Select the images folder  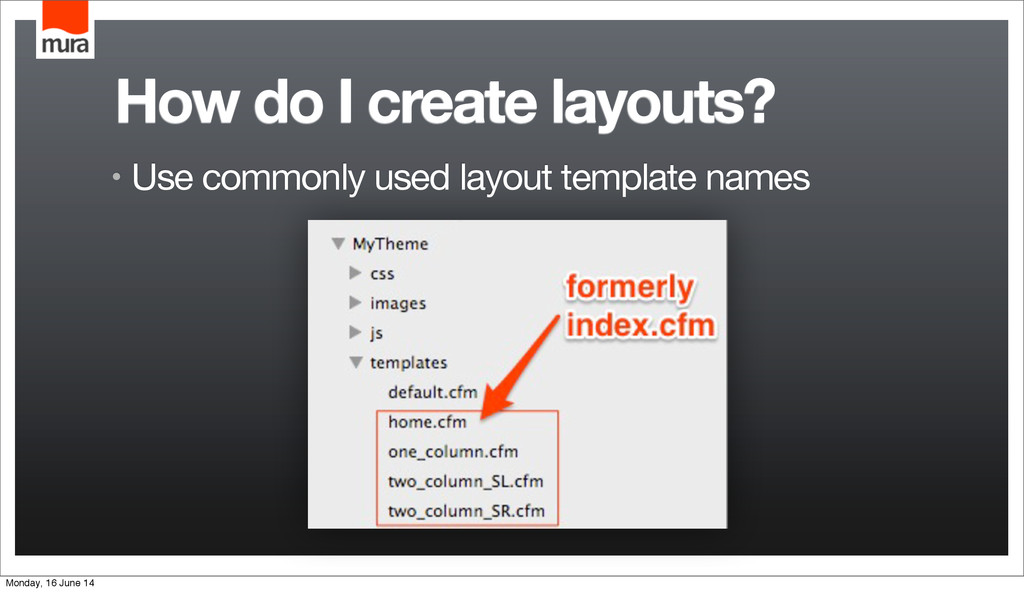pos(398,303)
